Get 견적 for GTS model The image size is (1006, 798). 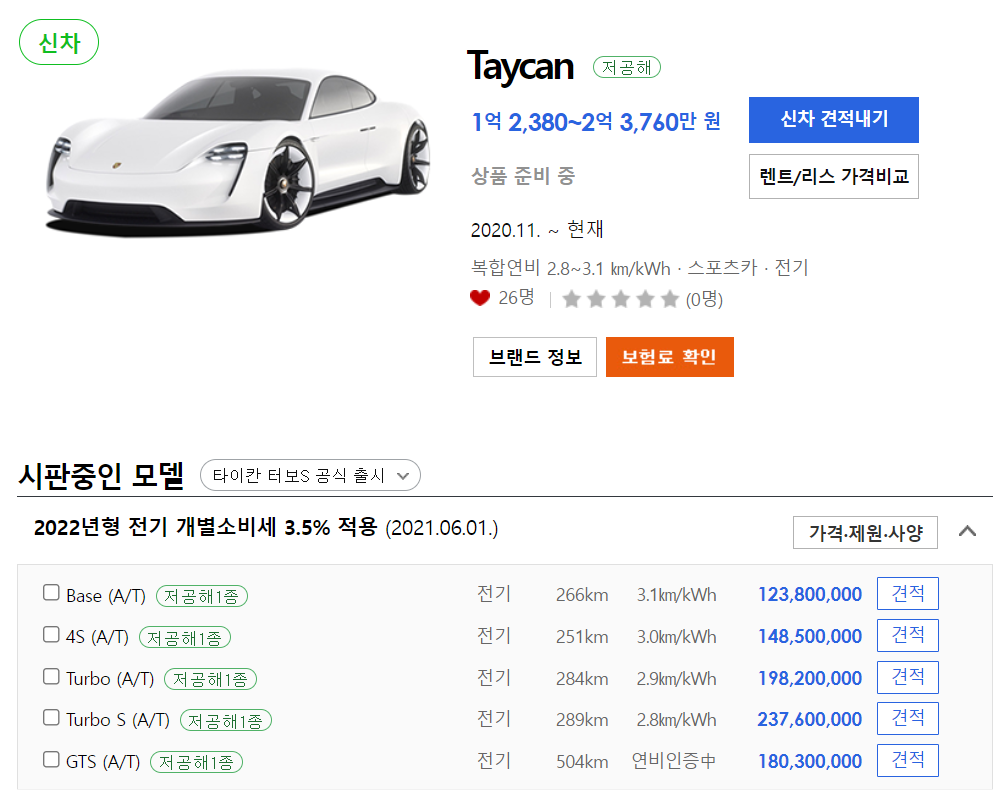908,760
